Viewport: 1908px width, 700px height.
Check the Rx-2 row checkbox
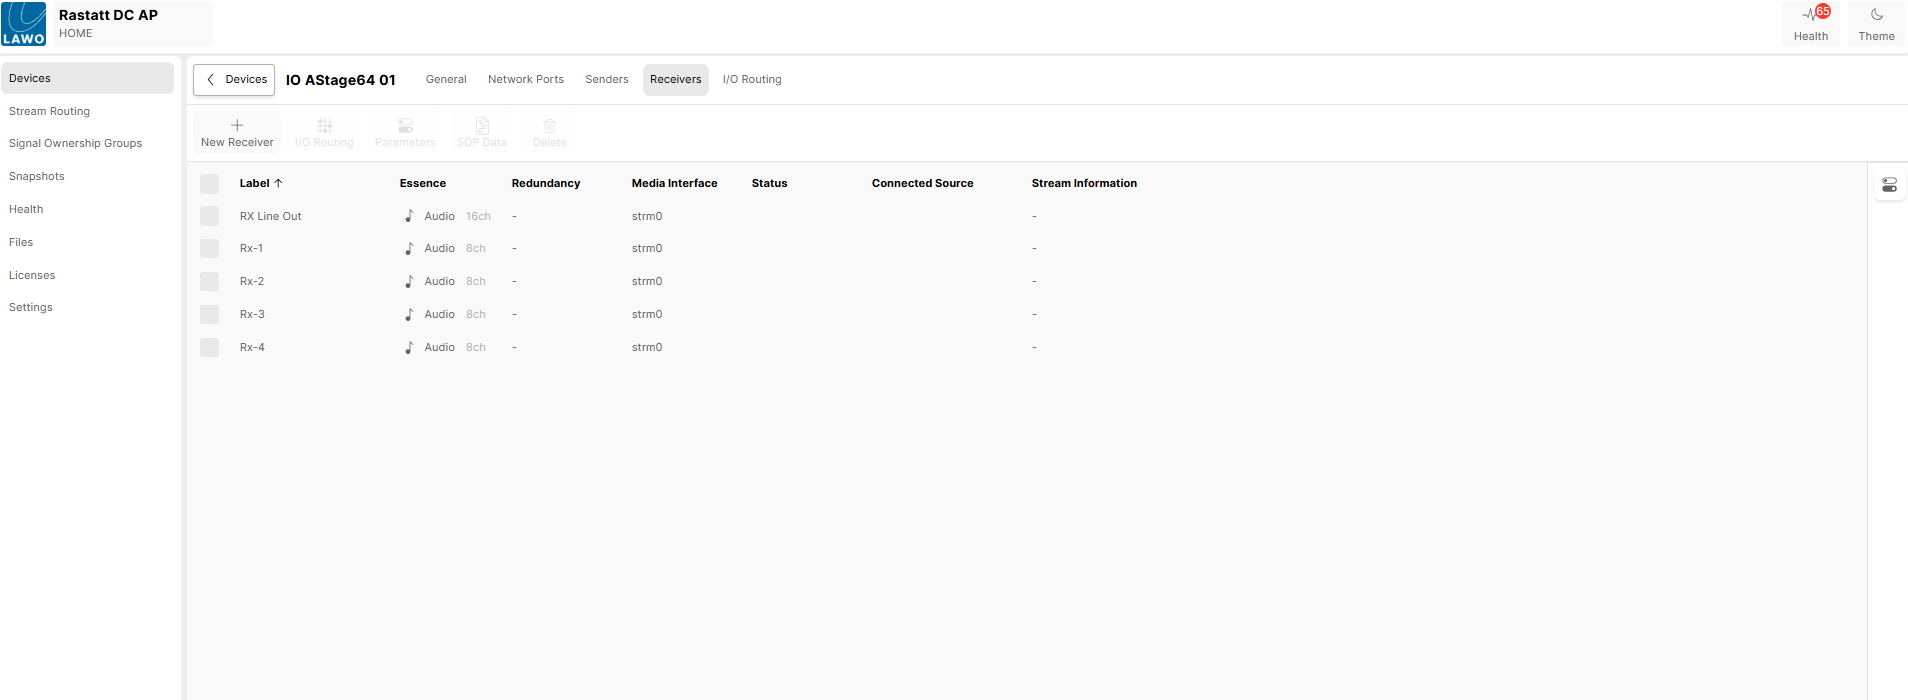209,281
